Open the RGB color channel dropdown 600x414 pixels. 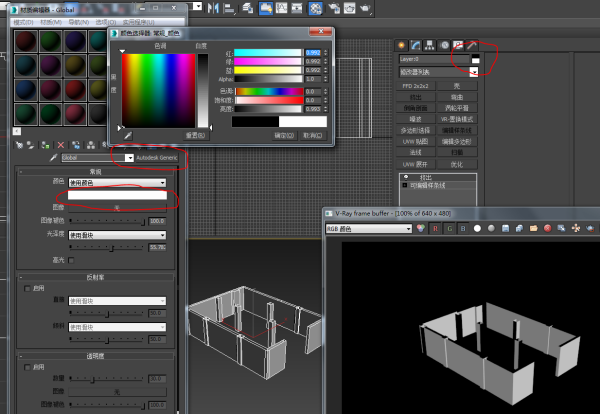point(409,228)
